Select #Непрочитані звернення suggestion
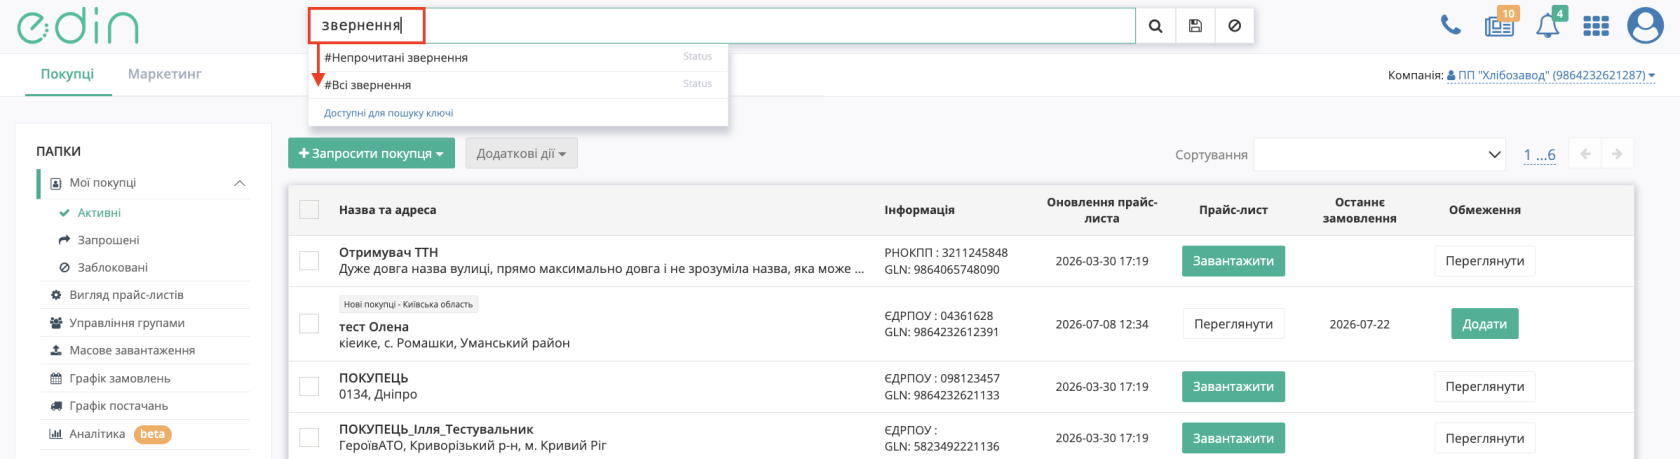The image size is (1680, 459). pos(518,57)
